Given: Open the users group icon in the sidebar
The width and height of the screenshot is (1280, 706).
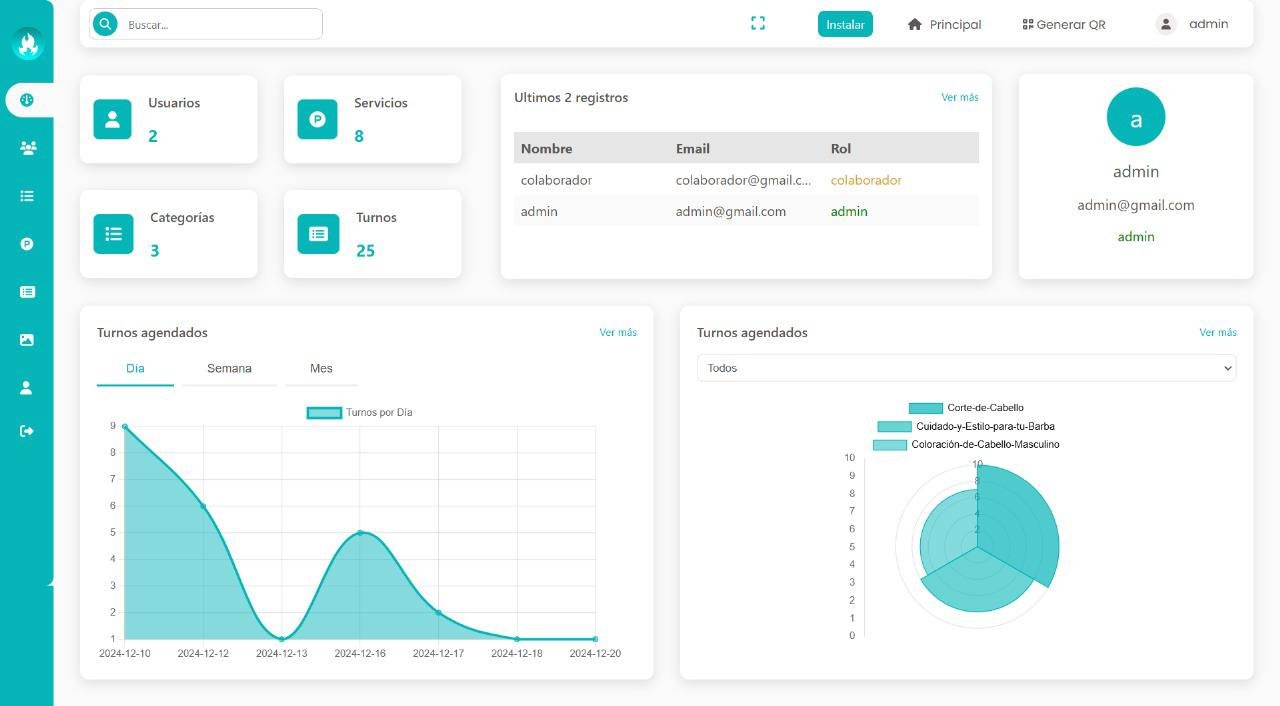Looking at the screenshot, I should (x=27, y=148).
